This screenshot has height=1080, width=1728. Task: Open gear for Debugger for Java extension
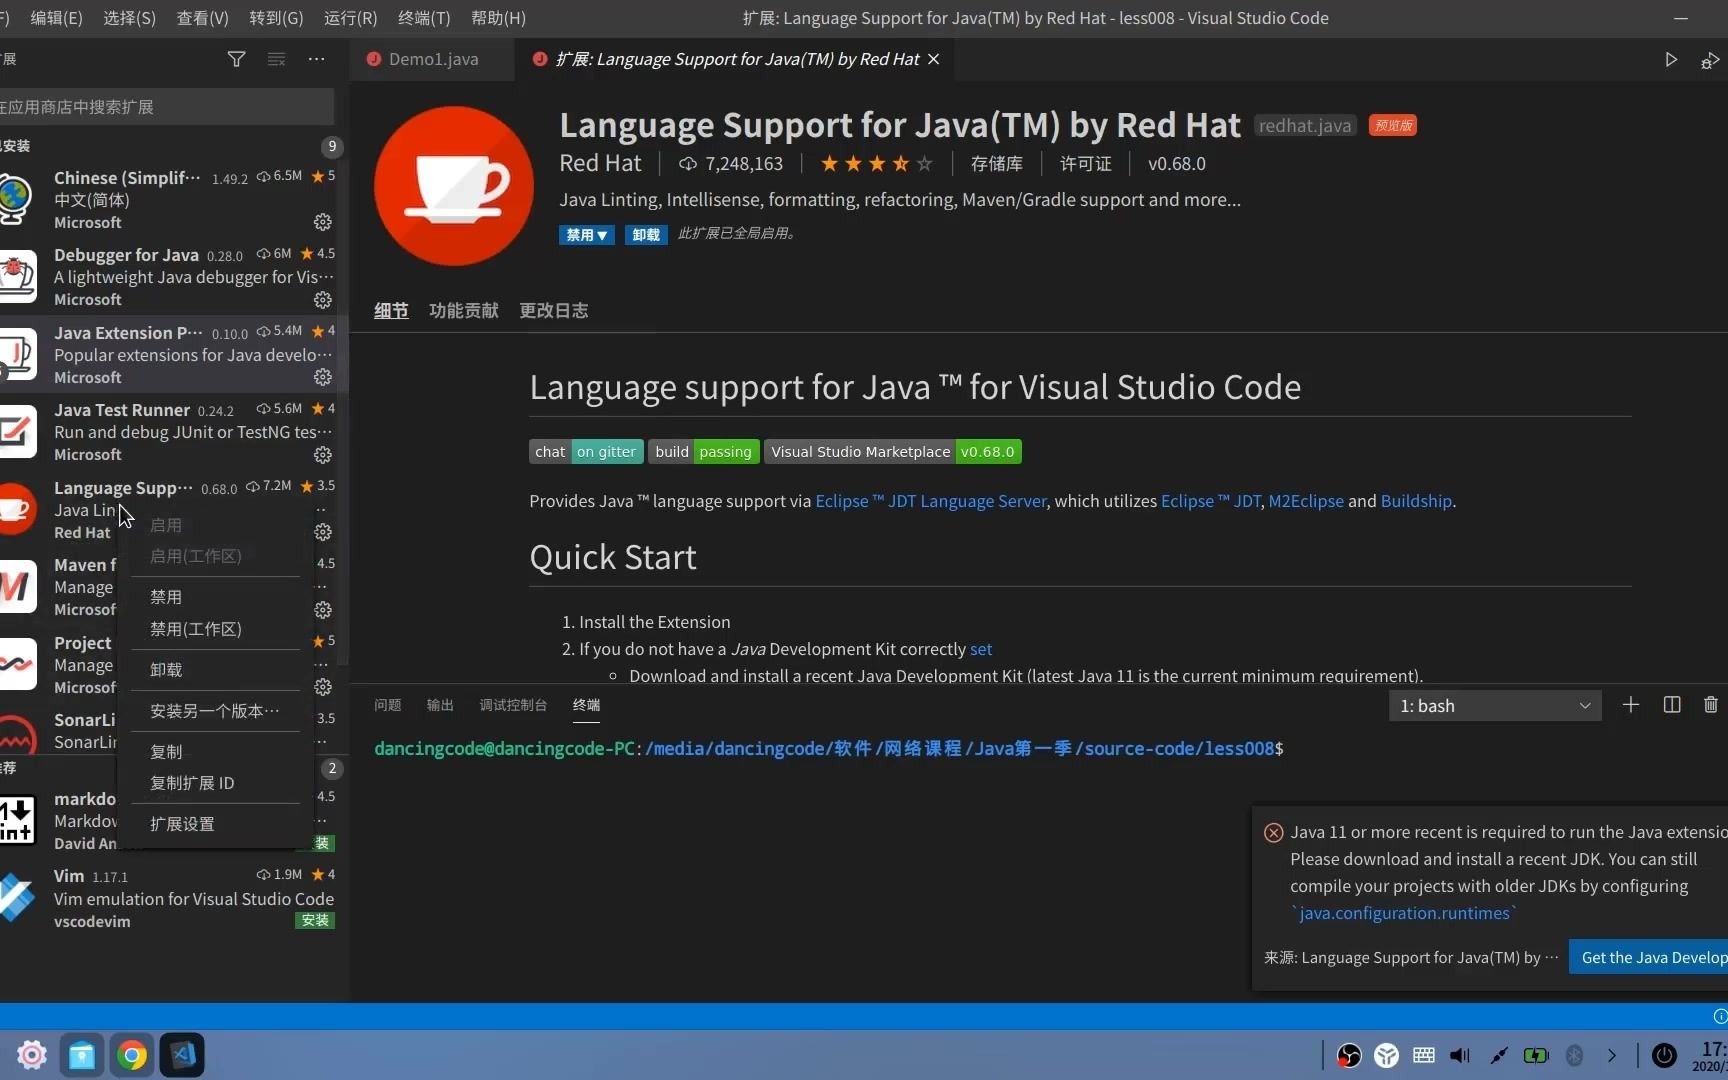(x=323, y=300)
